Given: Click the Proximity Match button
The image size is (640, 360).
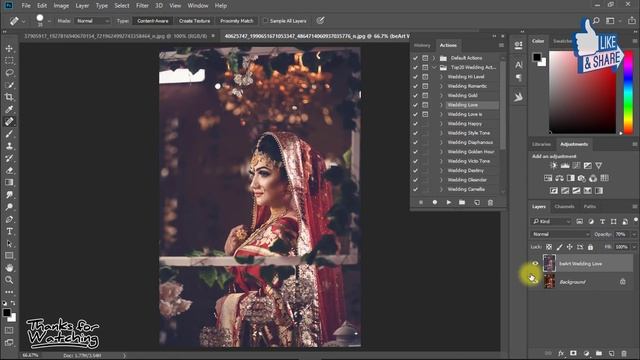Looking at the screenshot, I should pos(237,21).
